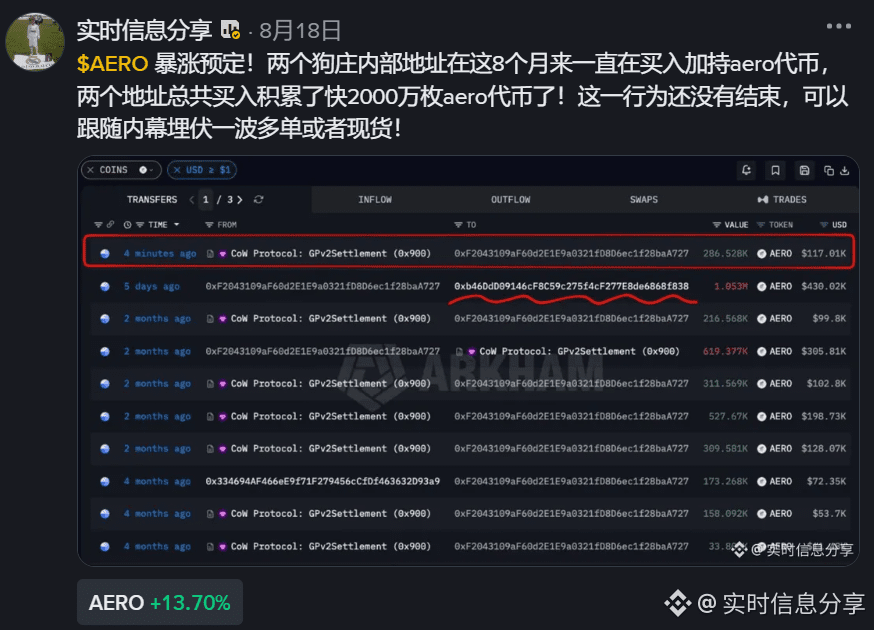Click the save floppy-disk icon
The image size is (874, 630).
(x=804, y=171)
